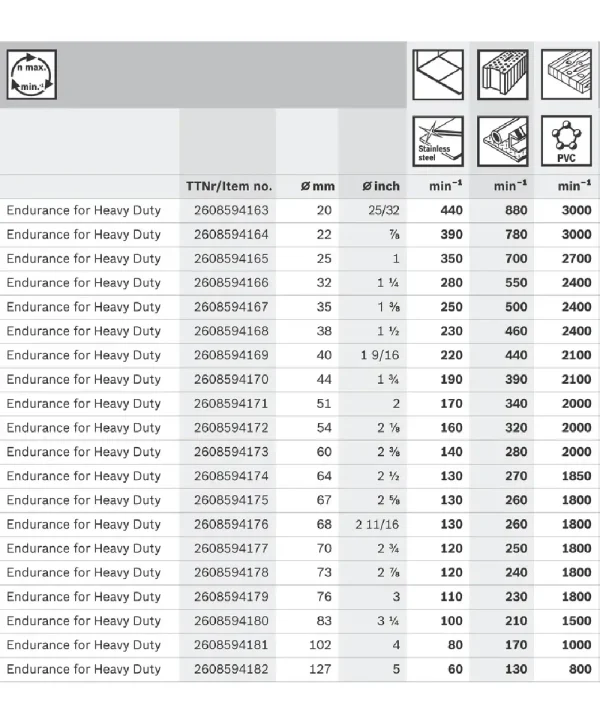Click the wood board with nails icon
Image resolution: width=600 pixels, height=720 pixels.
(566, 74)
